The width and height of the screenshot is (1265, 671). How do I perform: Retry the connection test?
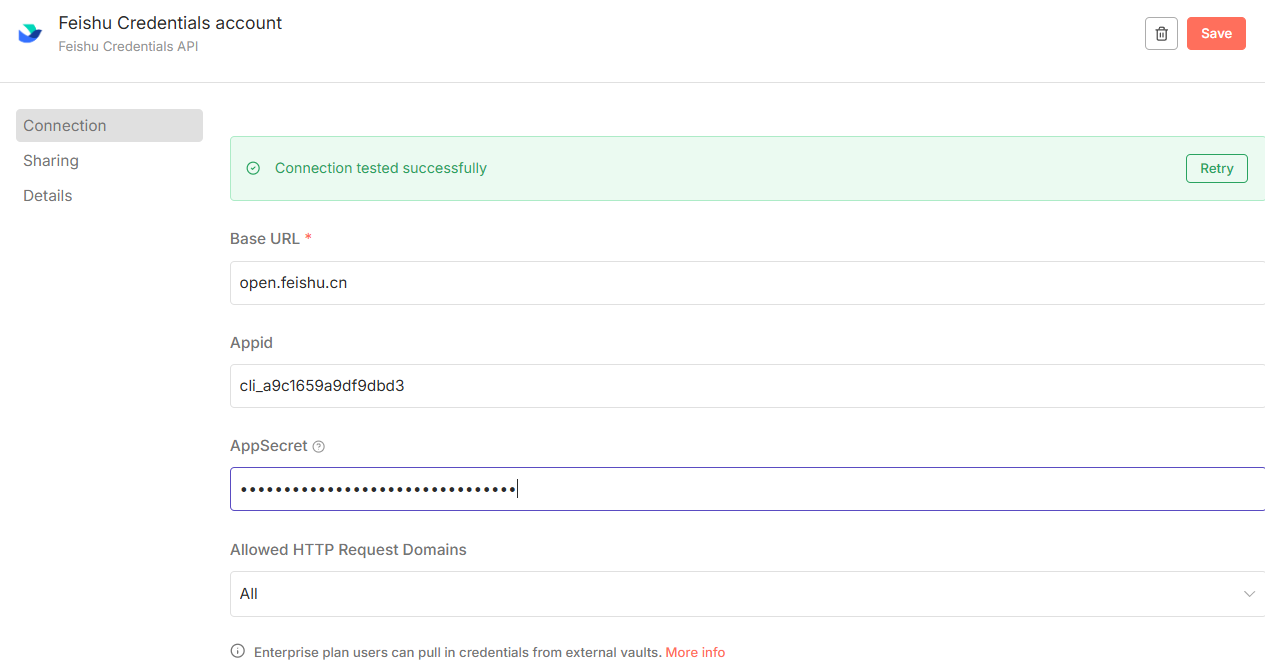tap(1216, 168)
